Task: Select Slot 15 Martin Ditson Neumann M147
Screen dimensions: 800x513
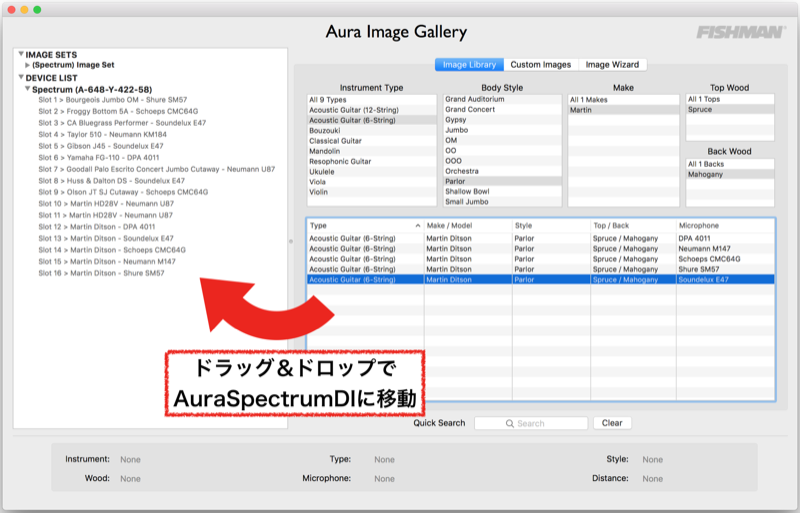Action: (107, 262)
